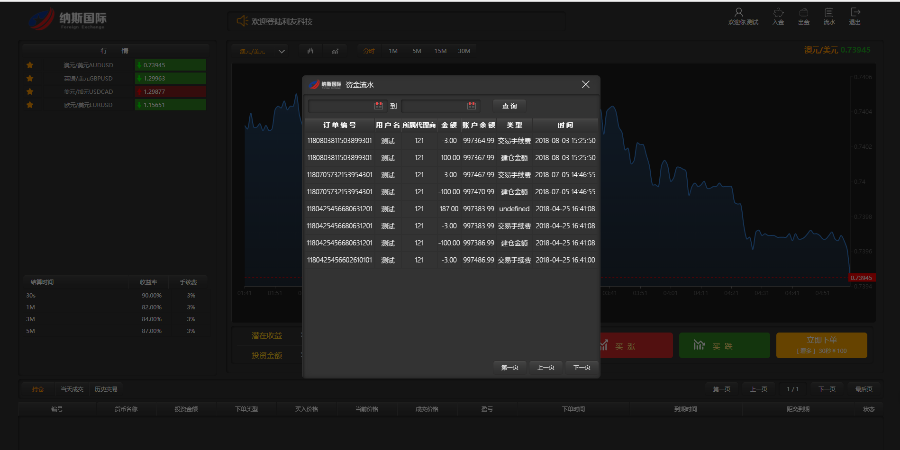The height and width of the screenshot is (450, 900).
Task: Expand the currency pair dropdown above chart
Action: tap(281, 50)
